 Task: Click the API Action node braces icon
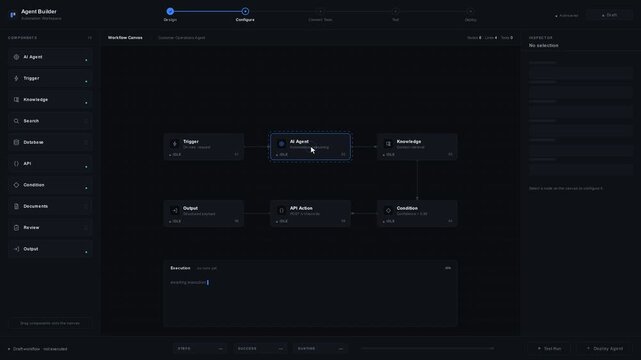(x=281, y=210)
